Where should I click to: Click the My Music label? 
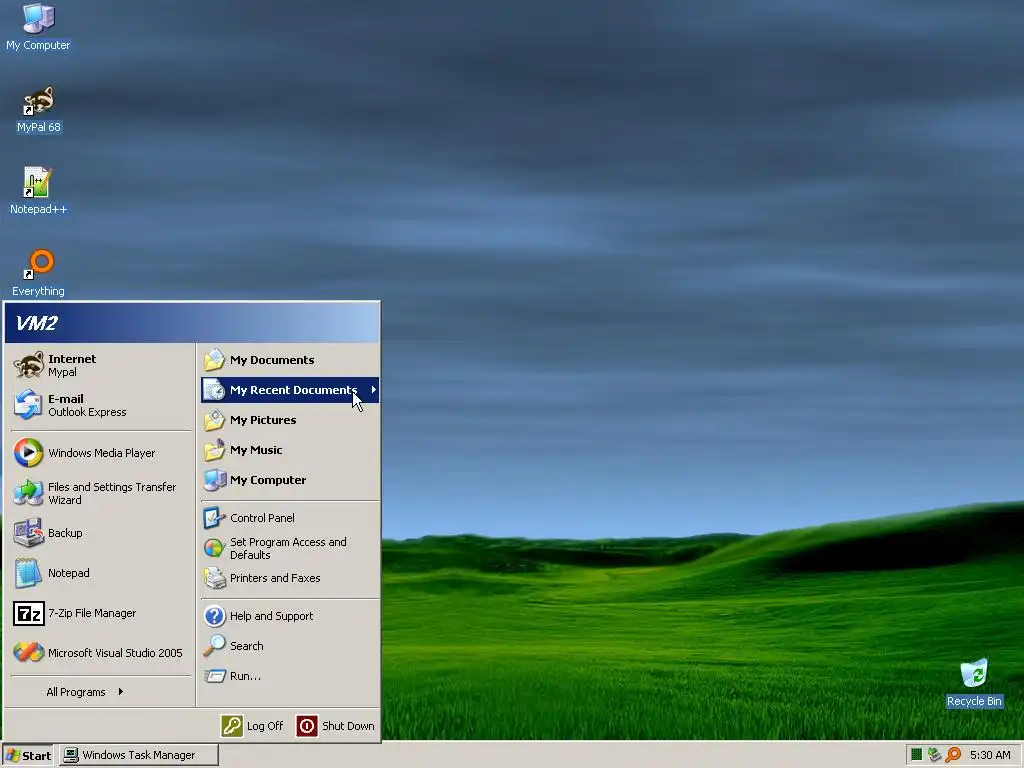pos(256,450)
